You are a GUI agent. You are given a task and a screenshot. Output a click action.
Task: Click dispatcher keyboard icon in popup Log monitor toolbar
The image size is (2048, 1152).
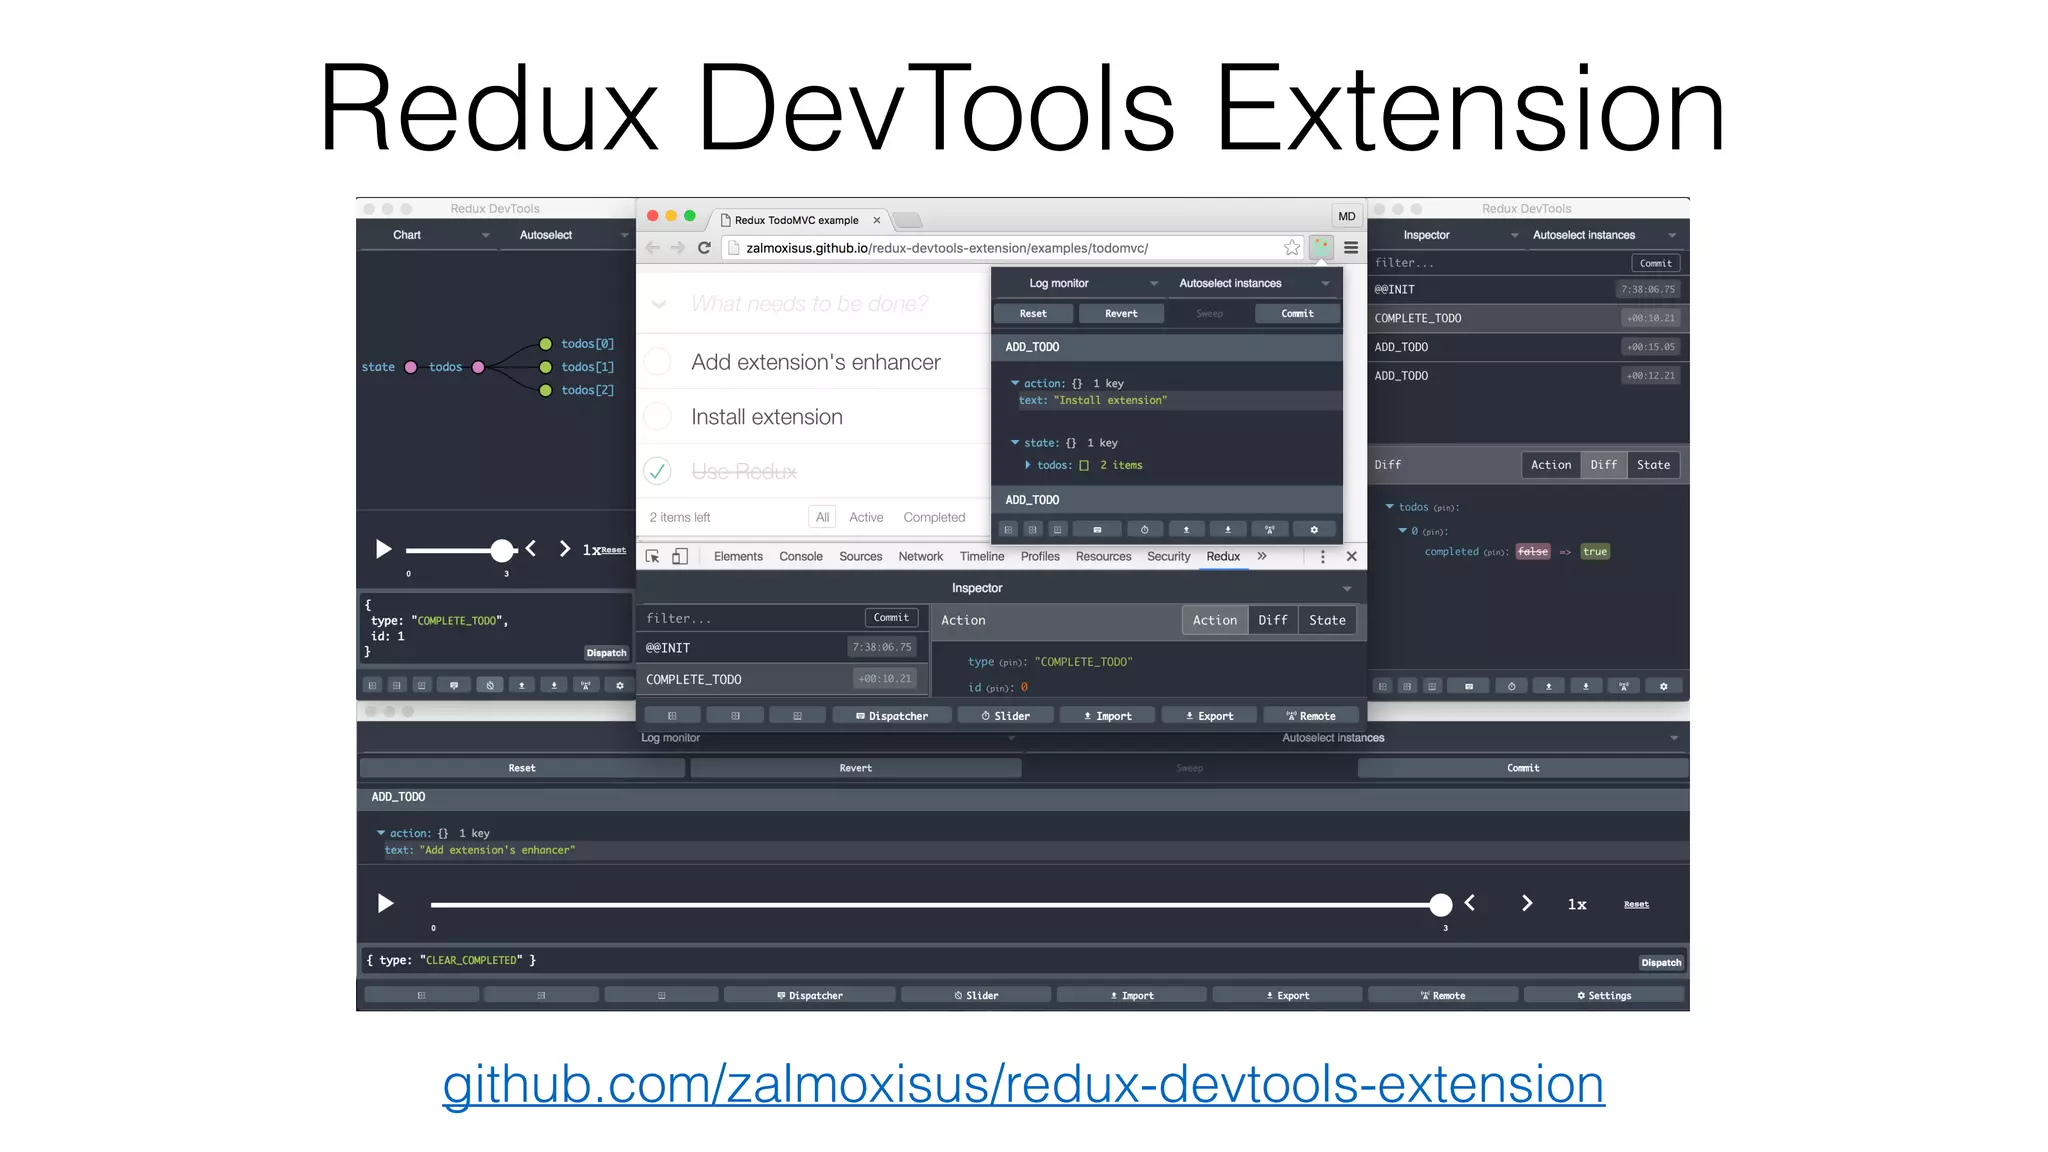tap(1097, 529)
